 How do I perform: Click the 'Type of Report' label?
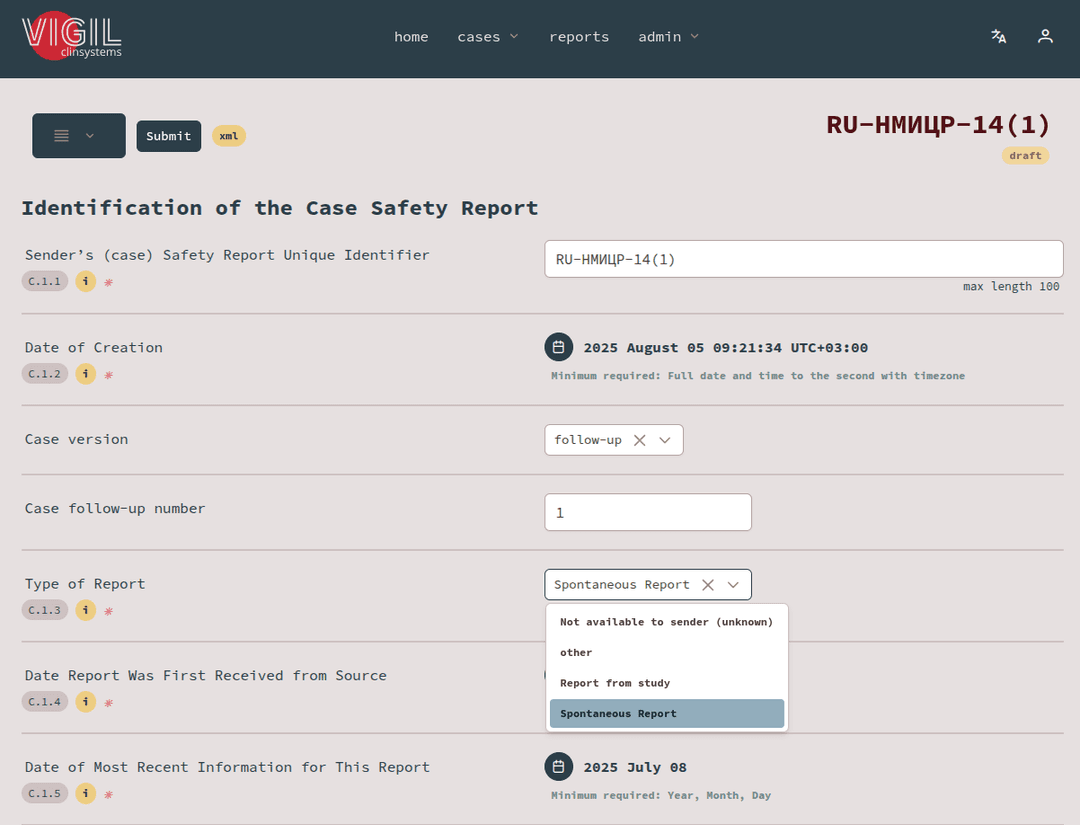coord(85,584)
